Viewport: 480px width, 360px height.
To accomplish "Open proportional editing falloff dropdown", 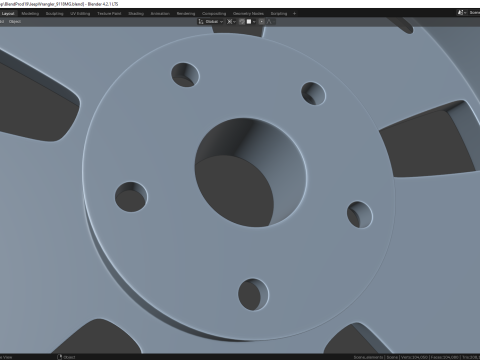I will (270, 22).
